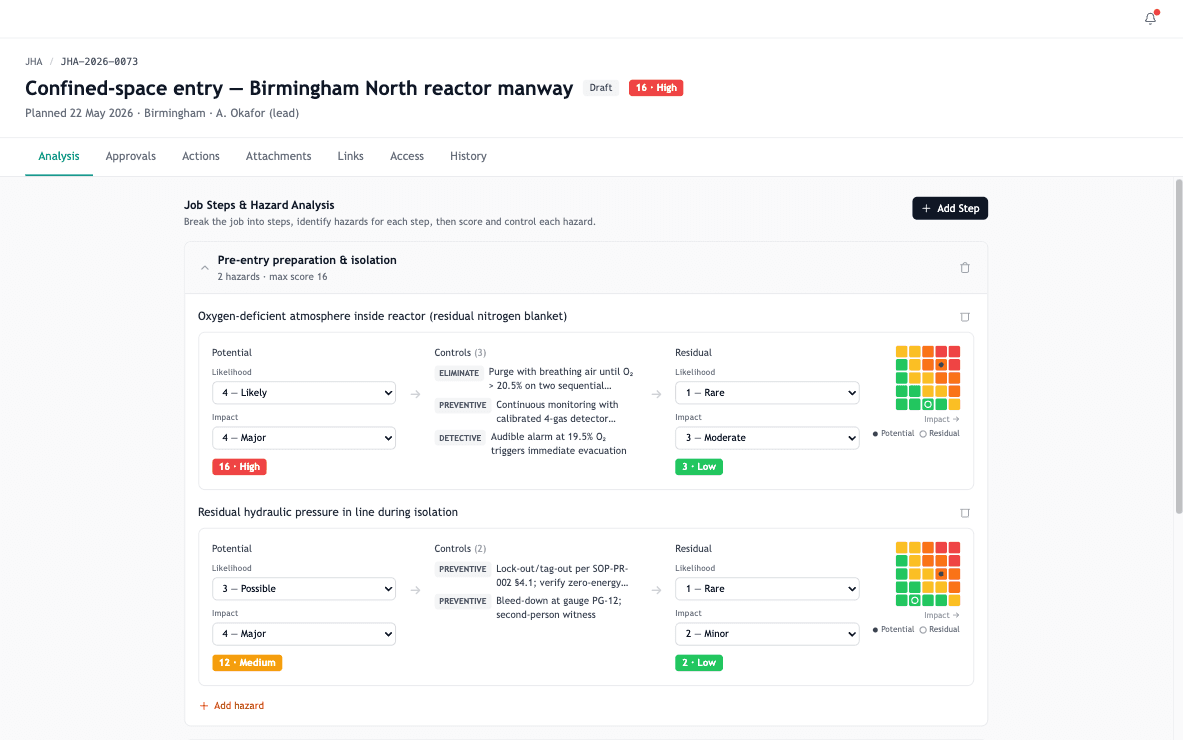Delete the Residual hydraulic pressure hazard
Image resolution: width=1183 pixels, height=740 pixels.
tap(964, 513)
